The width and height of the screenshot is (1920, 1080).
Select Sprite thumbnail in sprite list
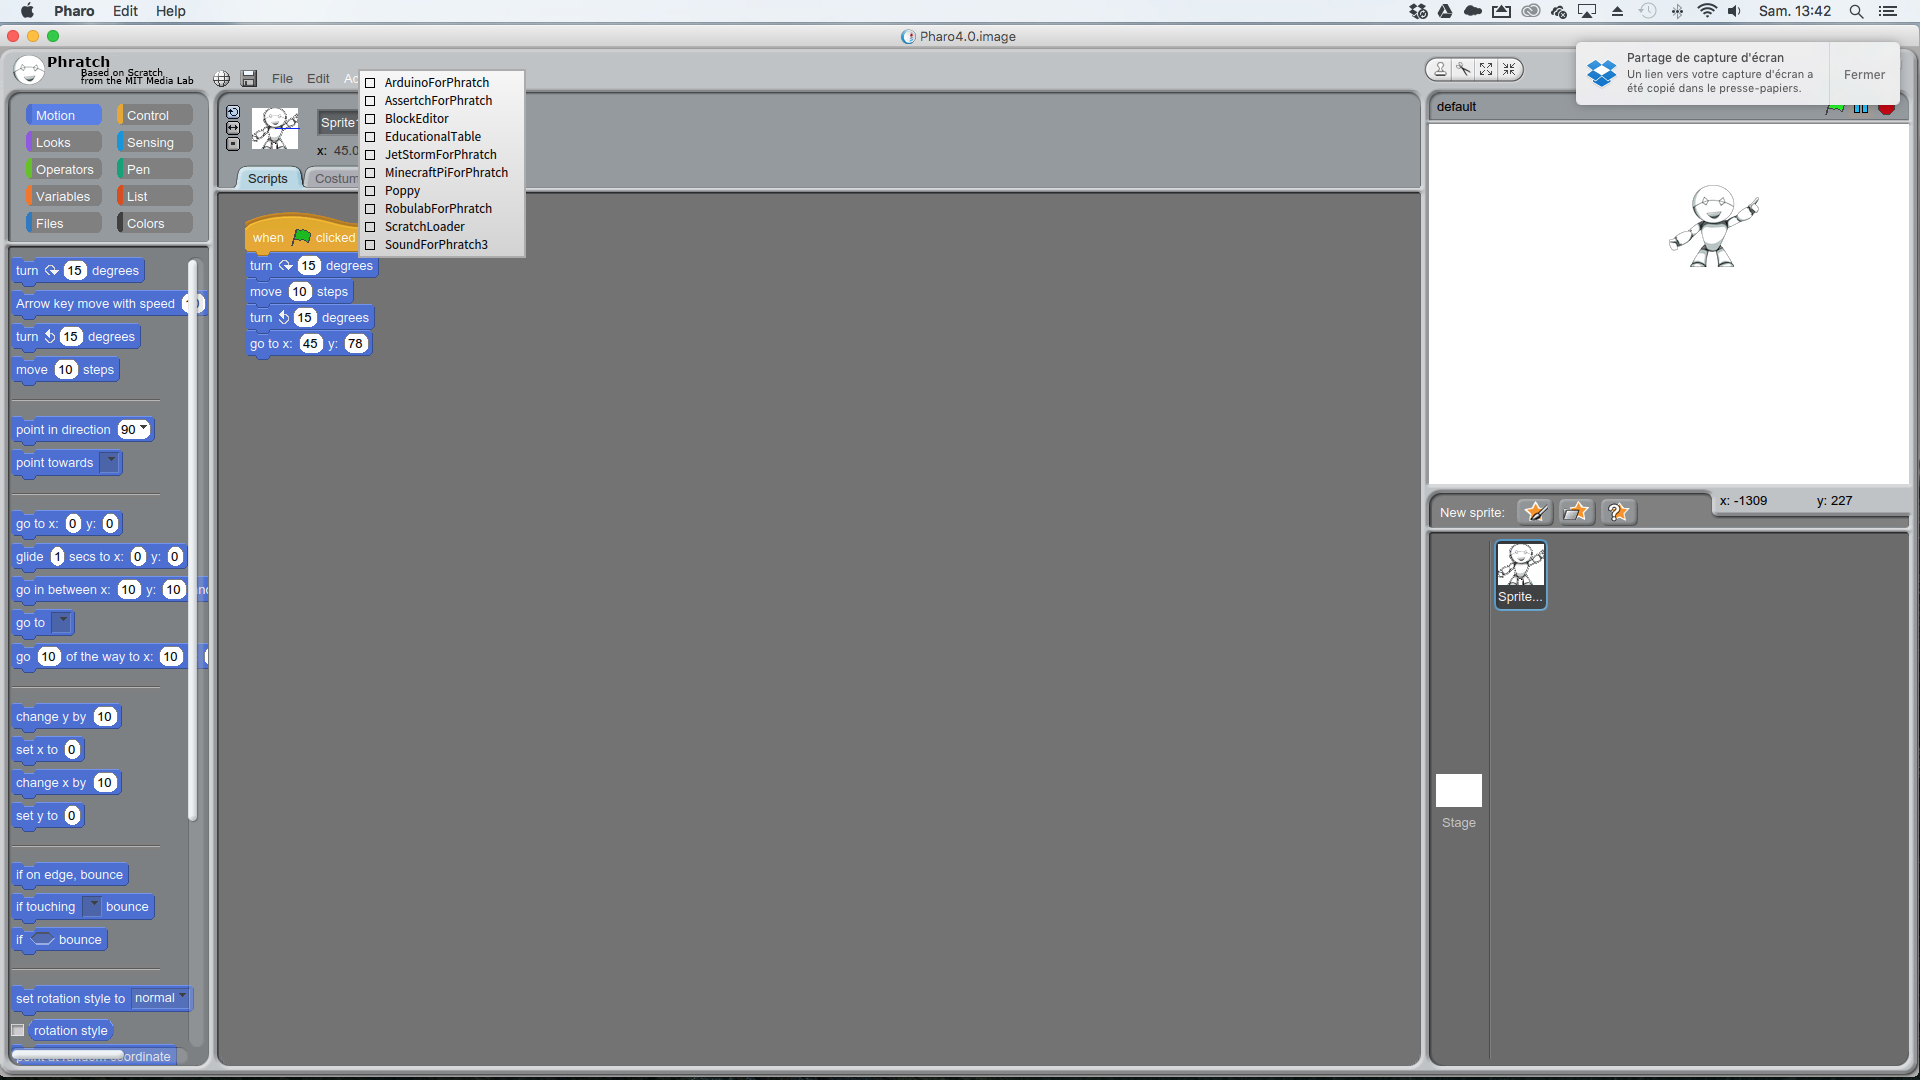(1520, 574)
